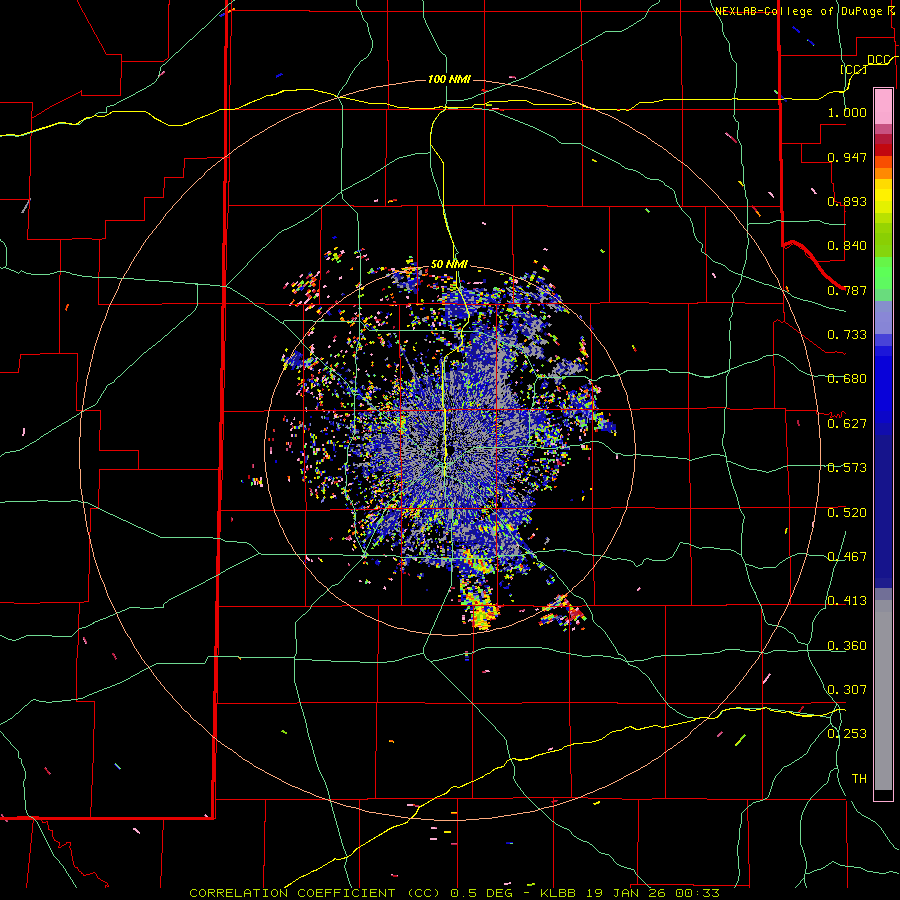Click the gray segment of the color bar

point(883,695)
